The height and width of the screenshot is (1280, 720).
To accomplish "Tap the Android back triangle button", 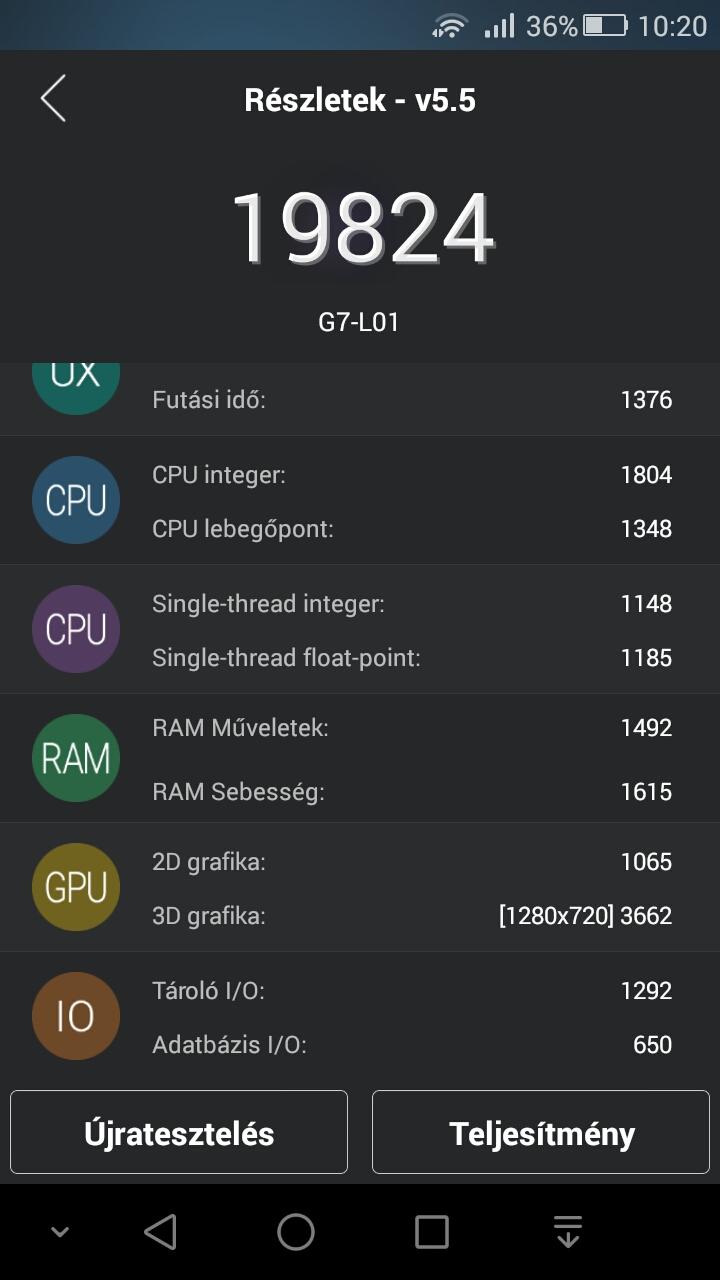I will 161,1232.
